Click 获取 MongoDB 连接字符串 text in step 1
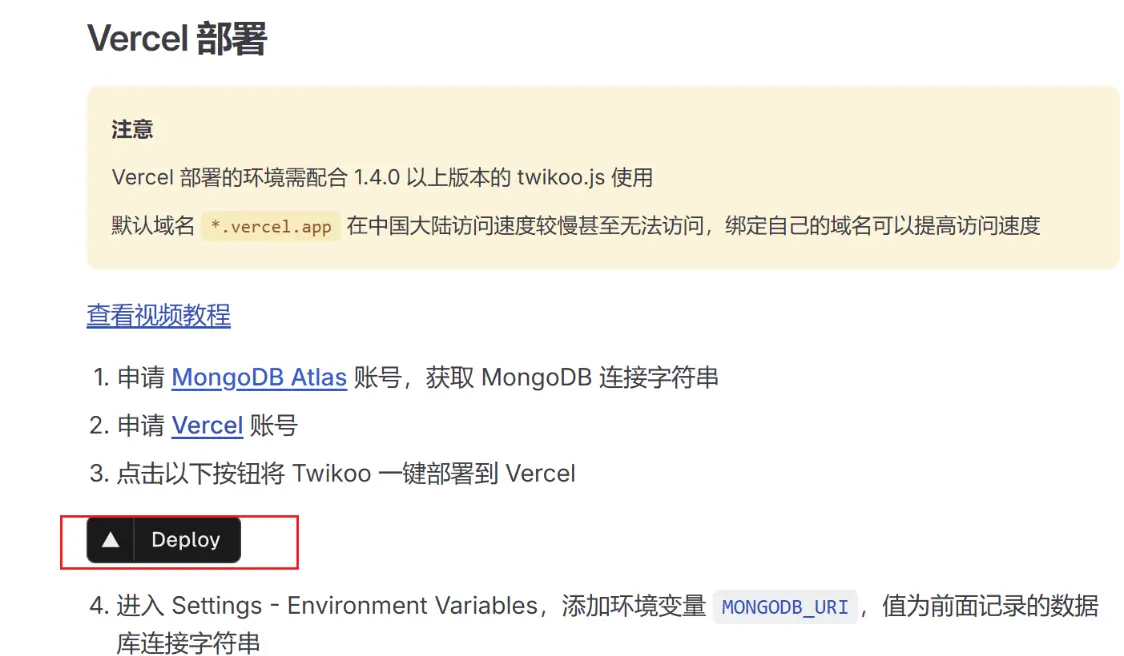Viewport: 1124px width, 656px height. coord(572,378)
